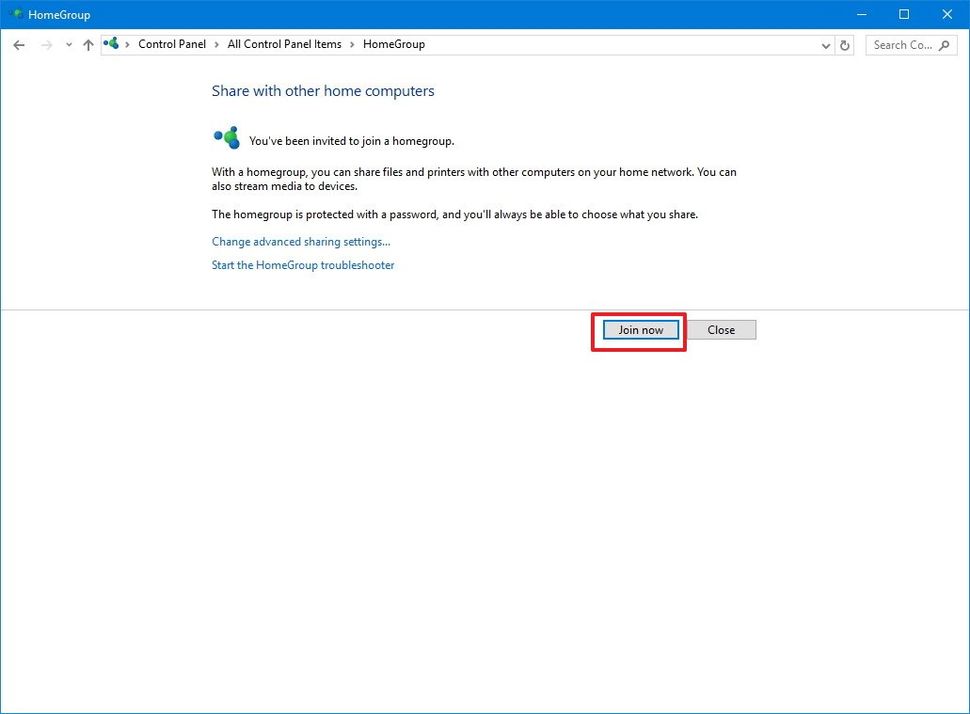Click the Refresh icon in address bar
Viewport: 970px width, 714px height.
click(x=843, y=44)
